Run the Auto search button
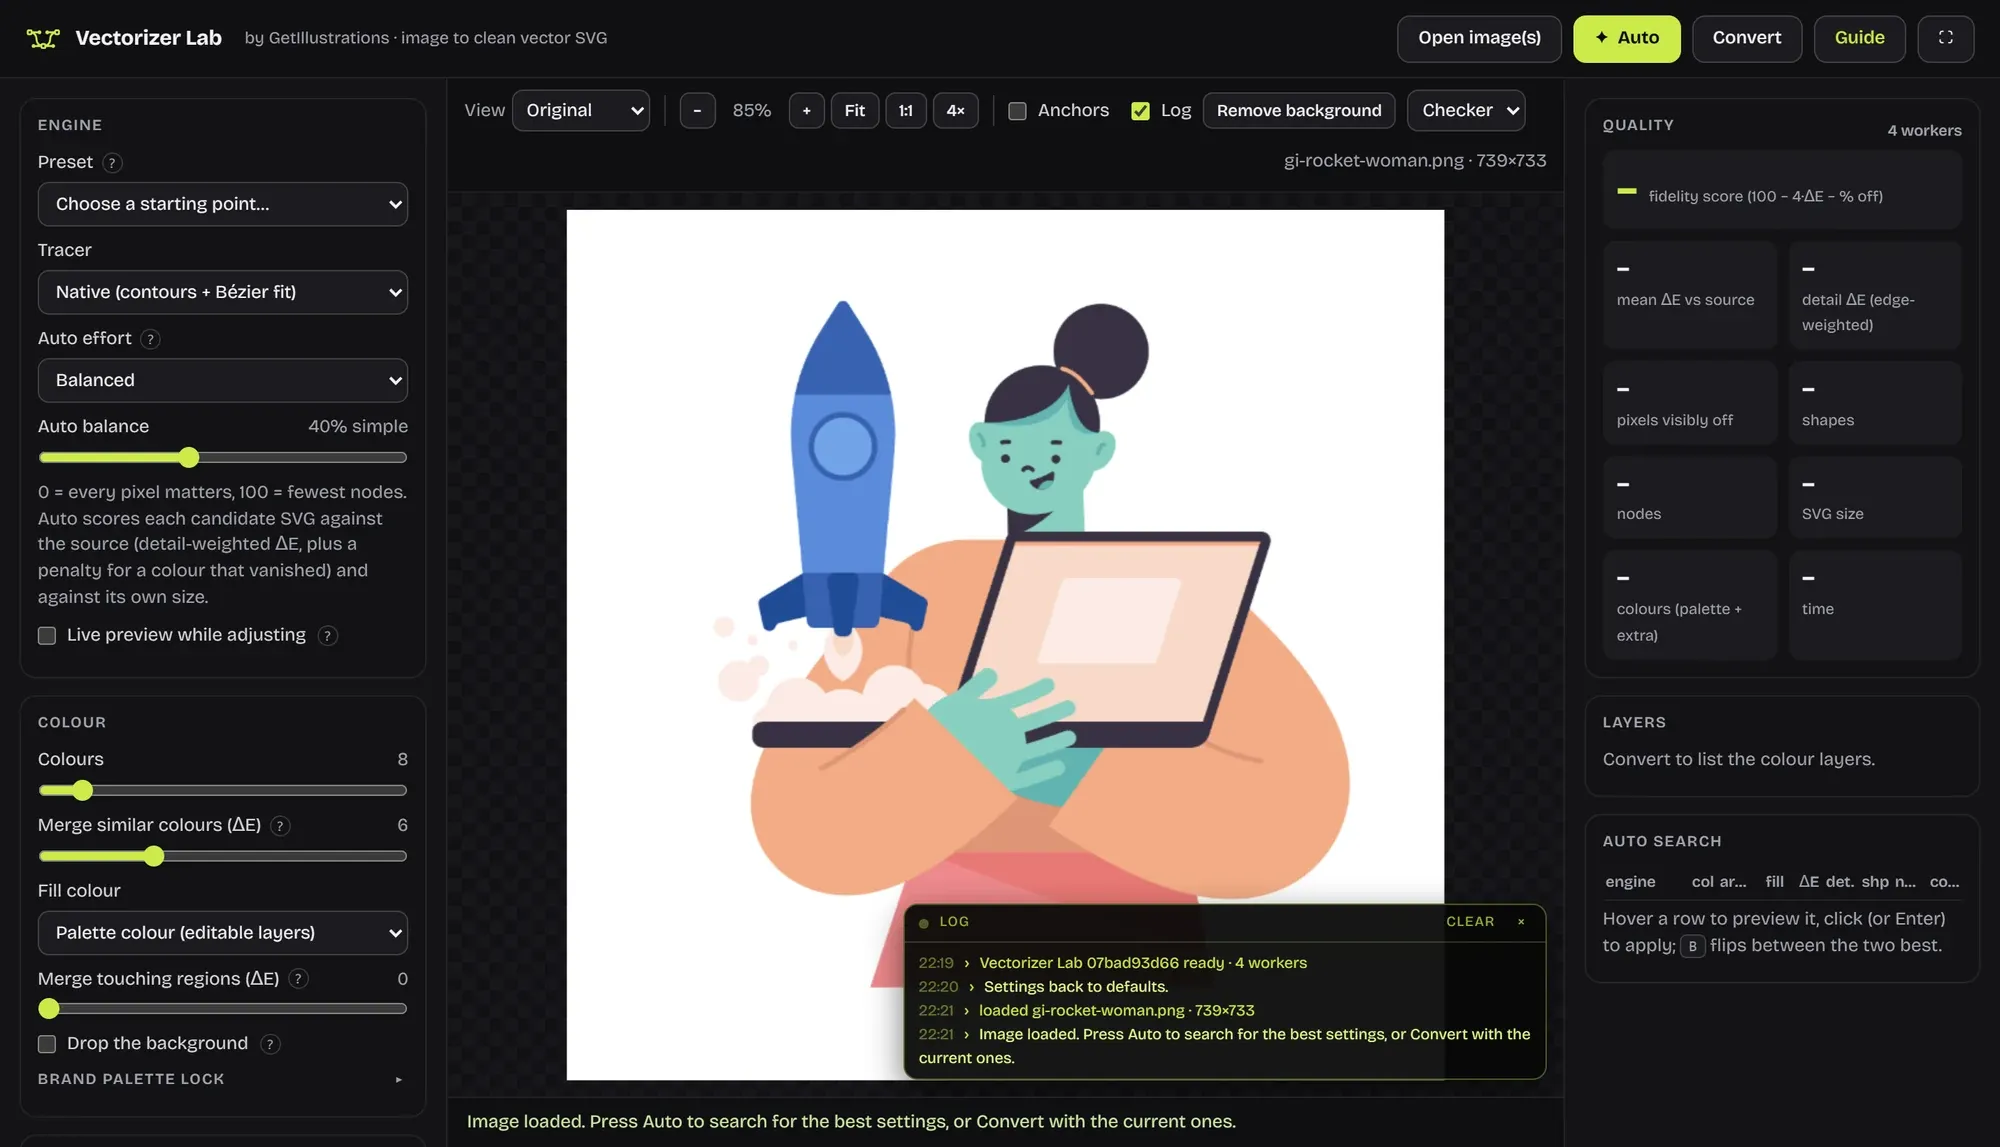2000x1147 pixels. 1627,38
